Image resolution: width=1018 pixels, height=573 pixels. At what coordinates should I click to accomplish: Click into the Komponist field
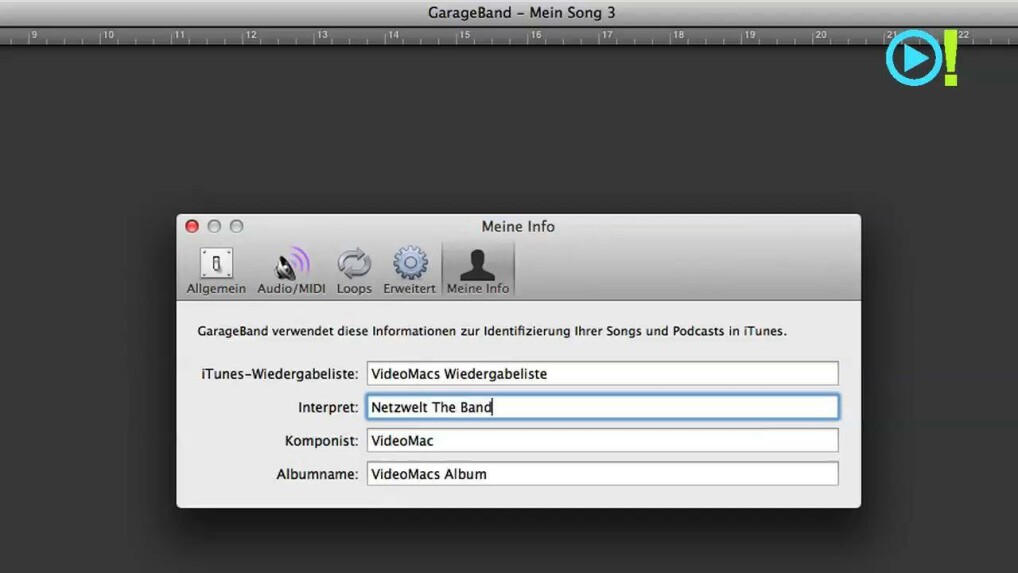[602, 441]
